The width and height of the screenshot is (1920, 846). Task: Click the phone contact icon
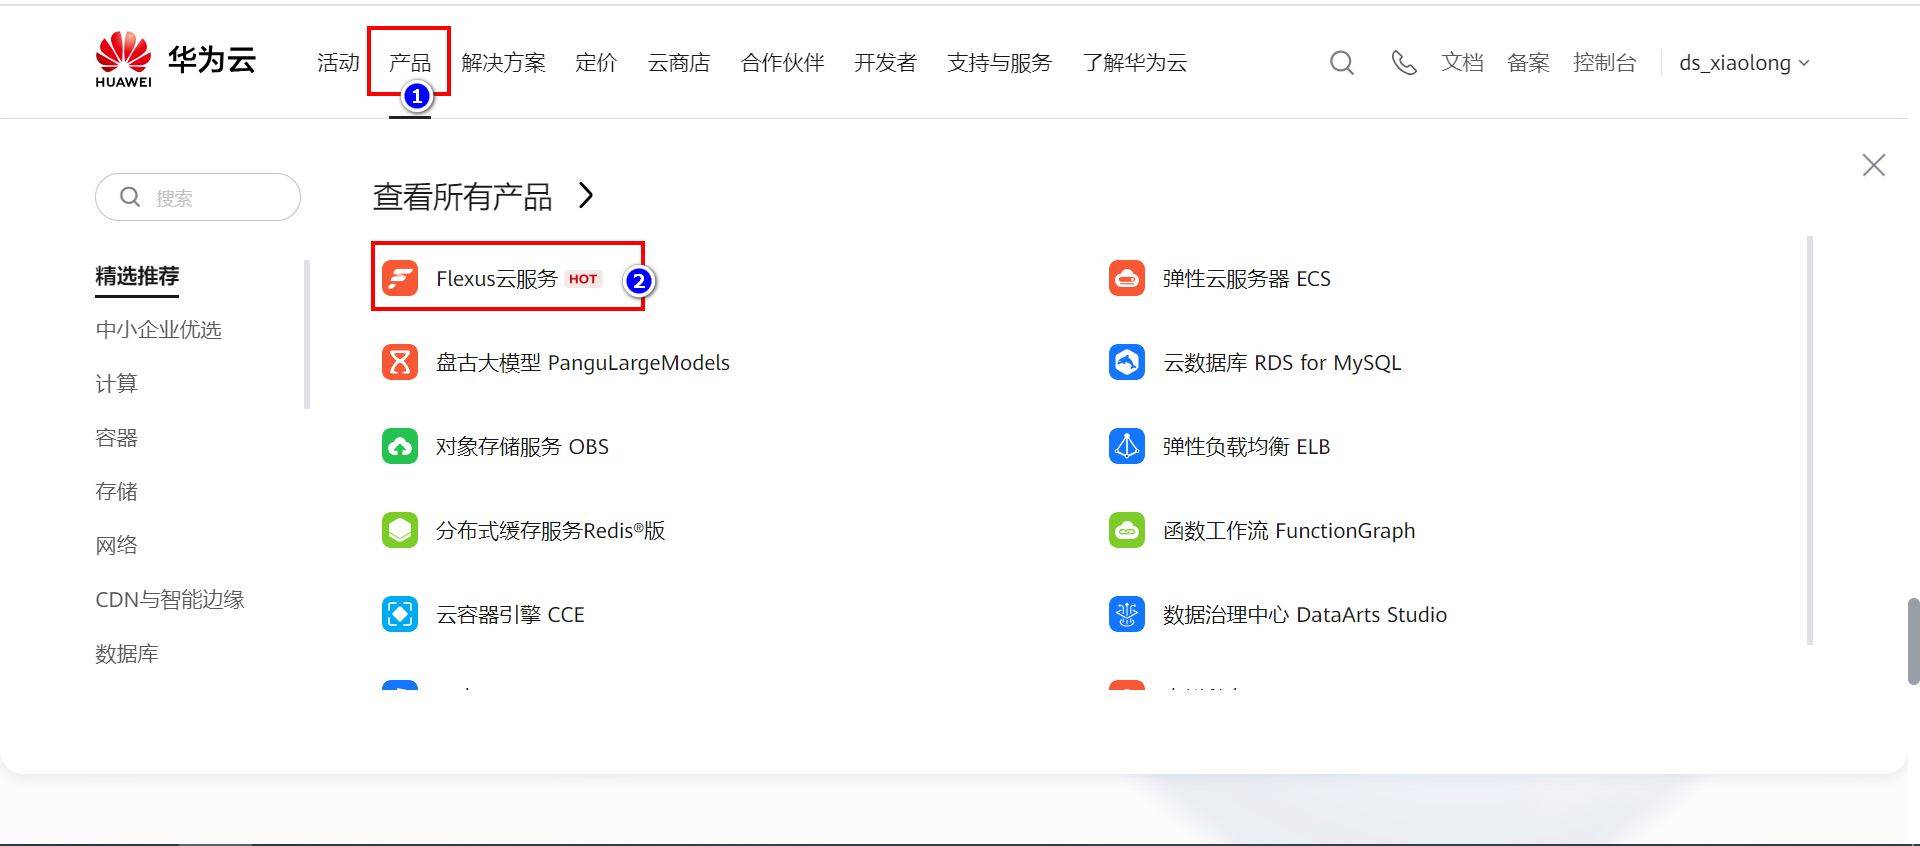coord(1404,63)
